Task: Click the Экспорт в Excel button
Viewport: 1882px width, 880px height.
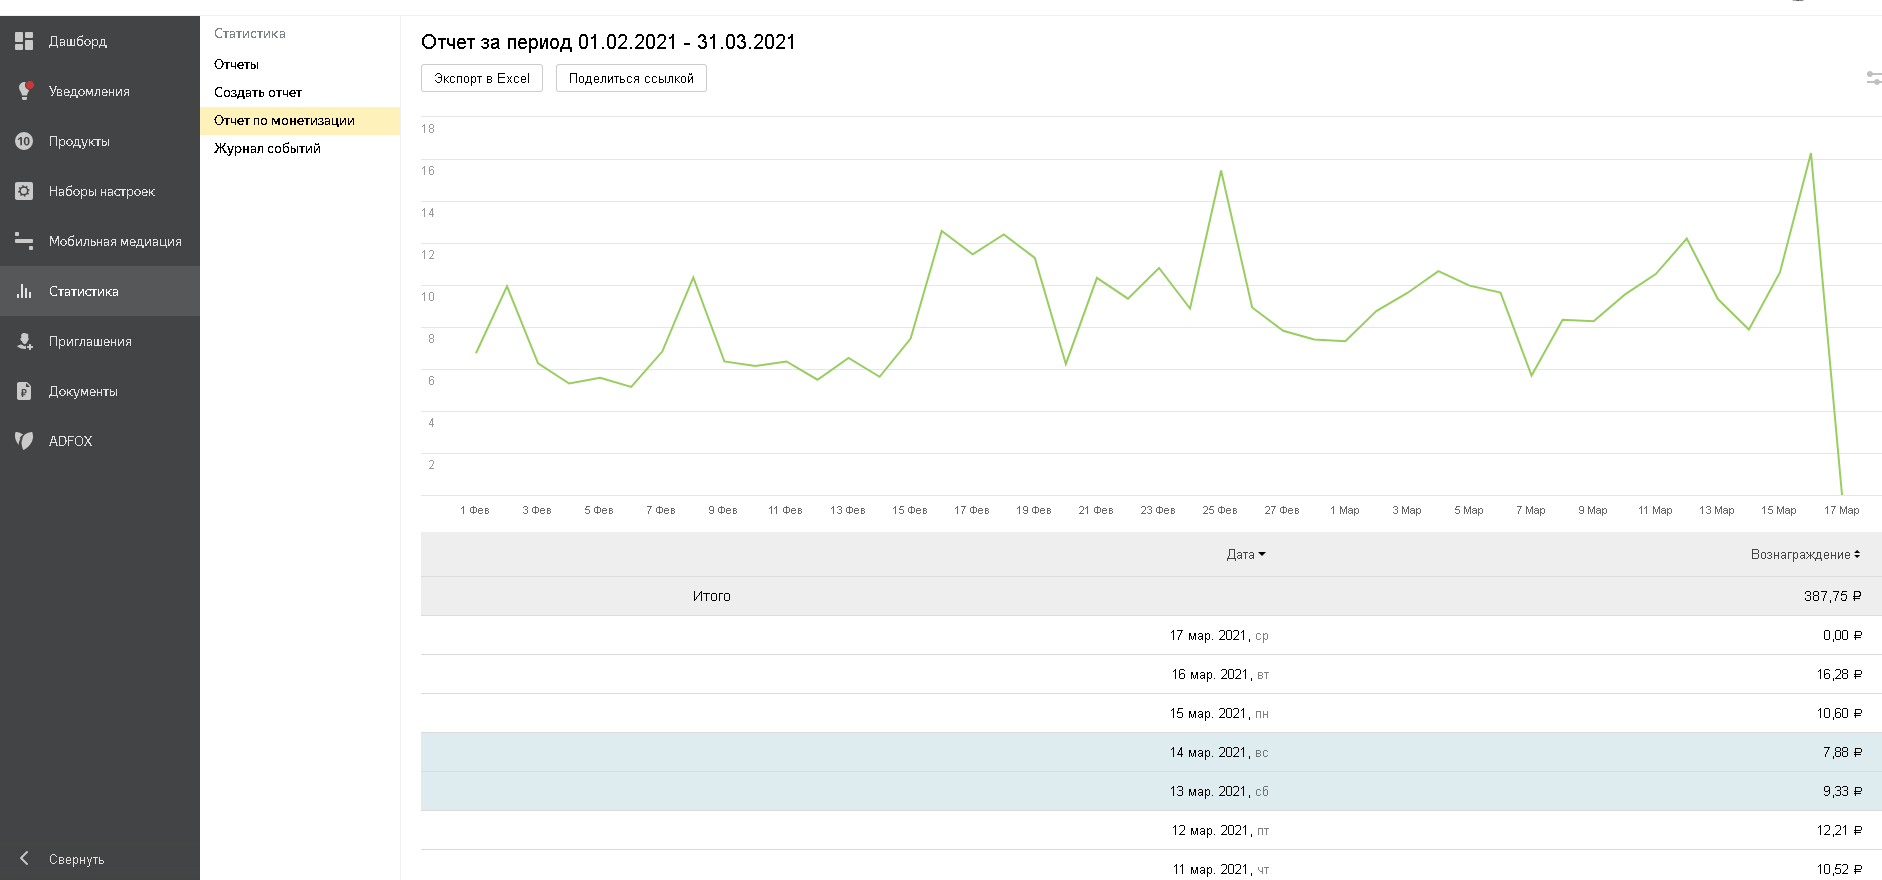Action: [x=482, y=78]
